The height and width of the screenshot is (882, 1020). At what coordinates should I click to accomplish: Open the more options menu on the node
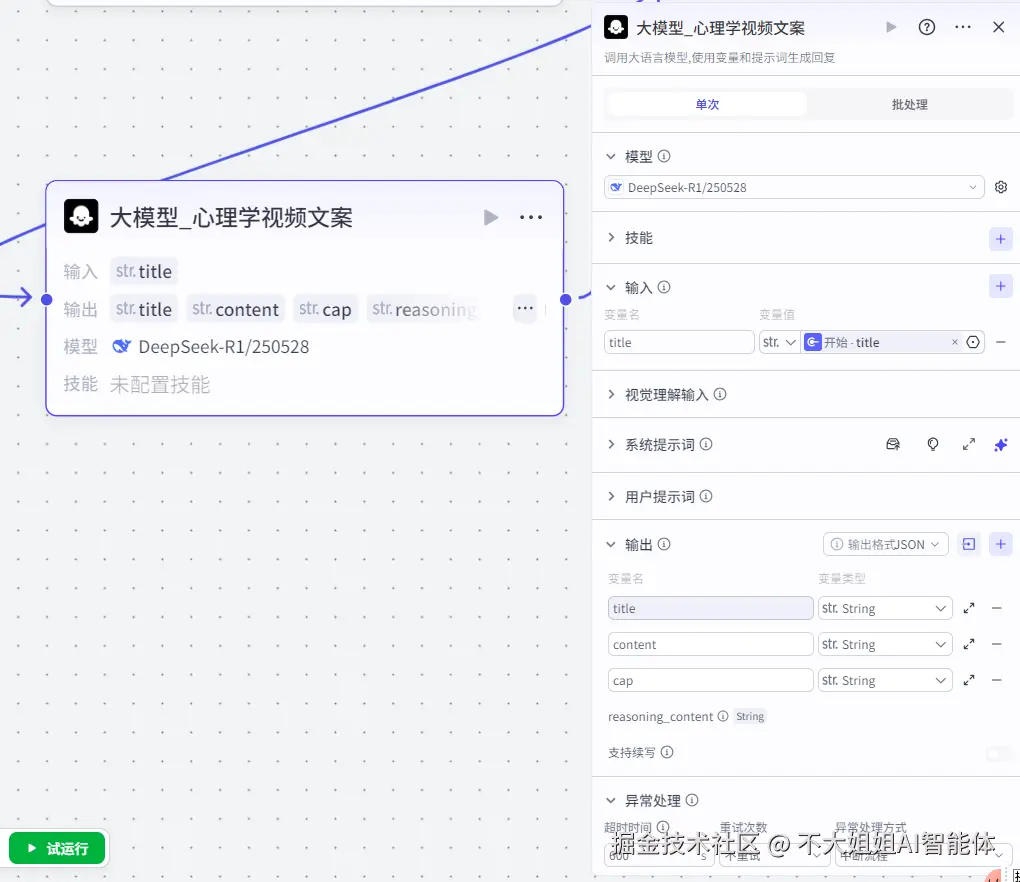point(531,217)
